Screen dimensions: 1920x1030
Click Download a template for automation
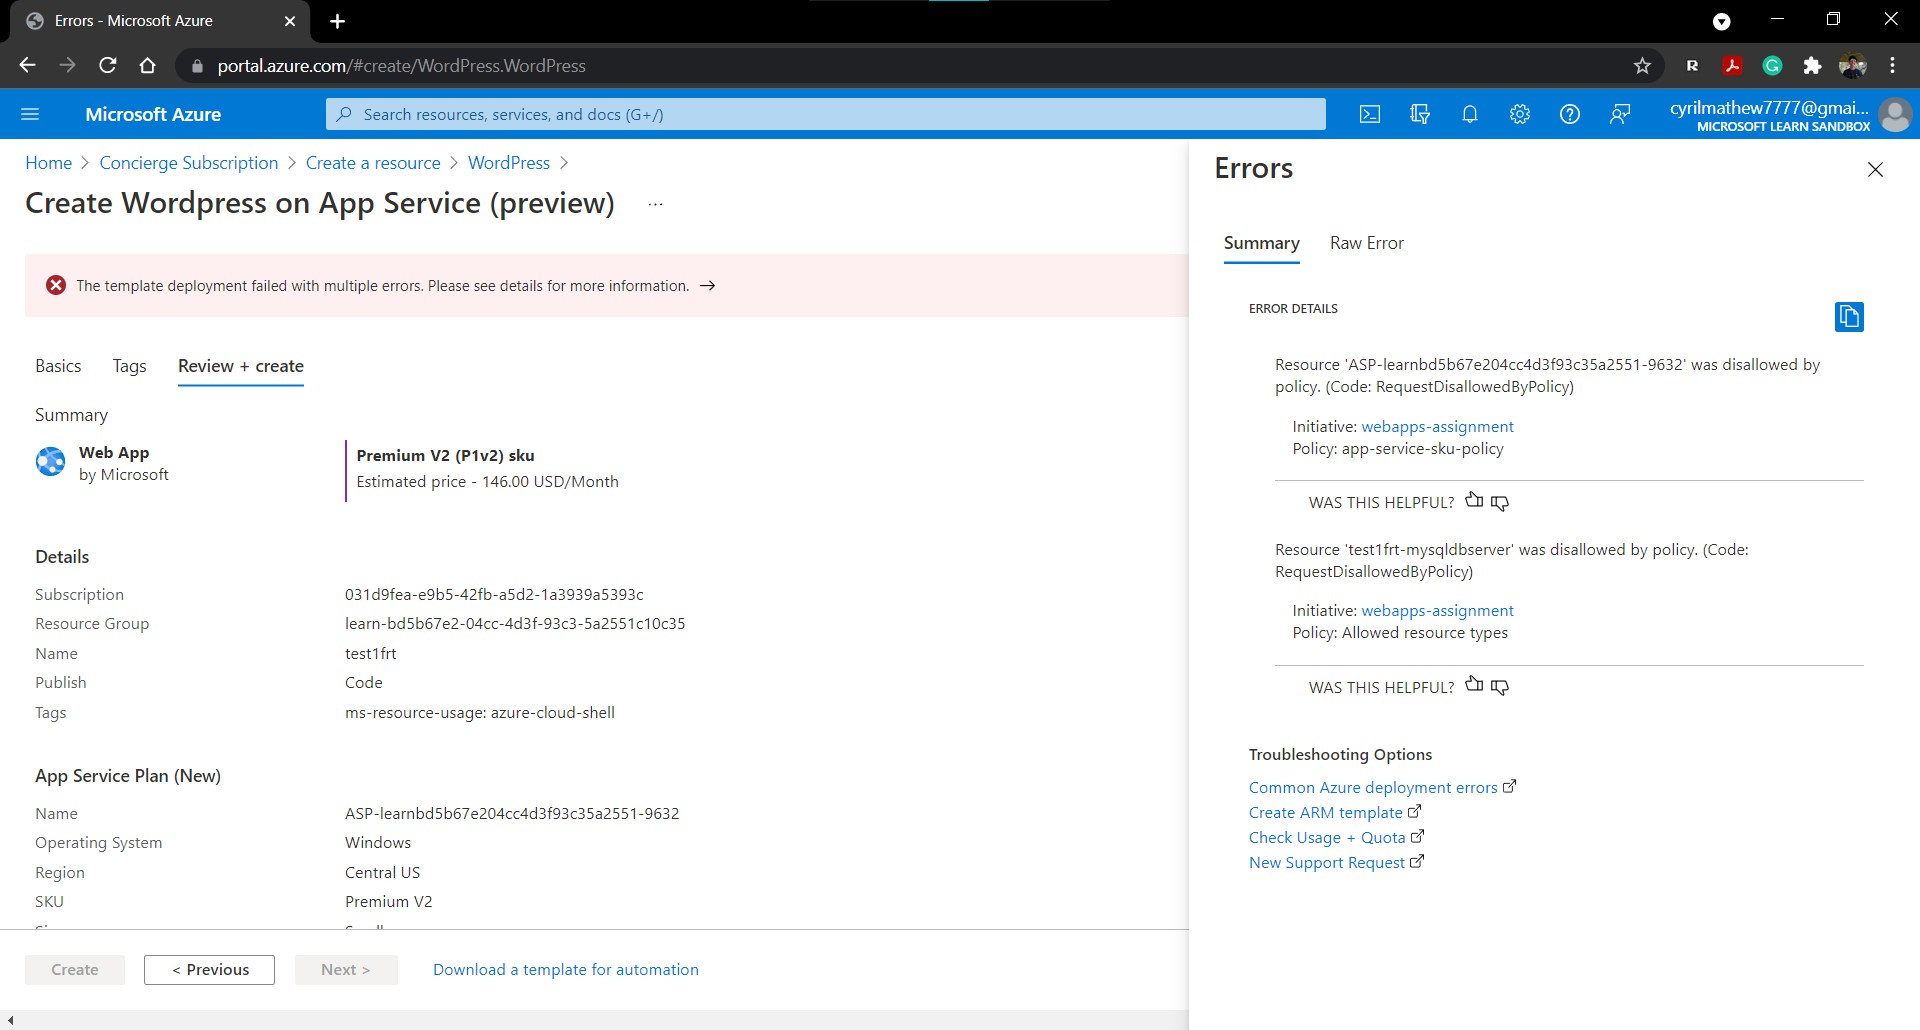click(x=566, y=970)
